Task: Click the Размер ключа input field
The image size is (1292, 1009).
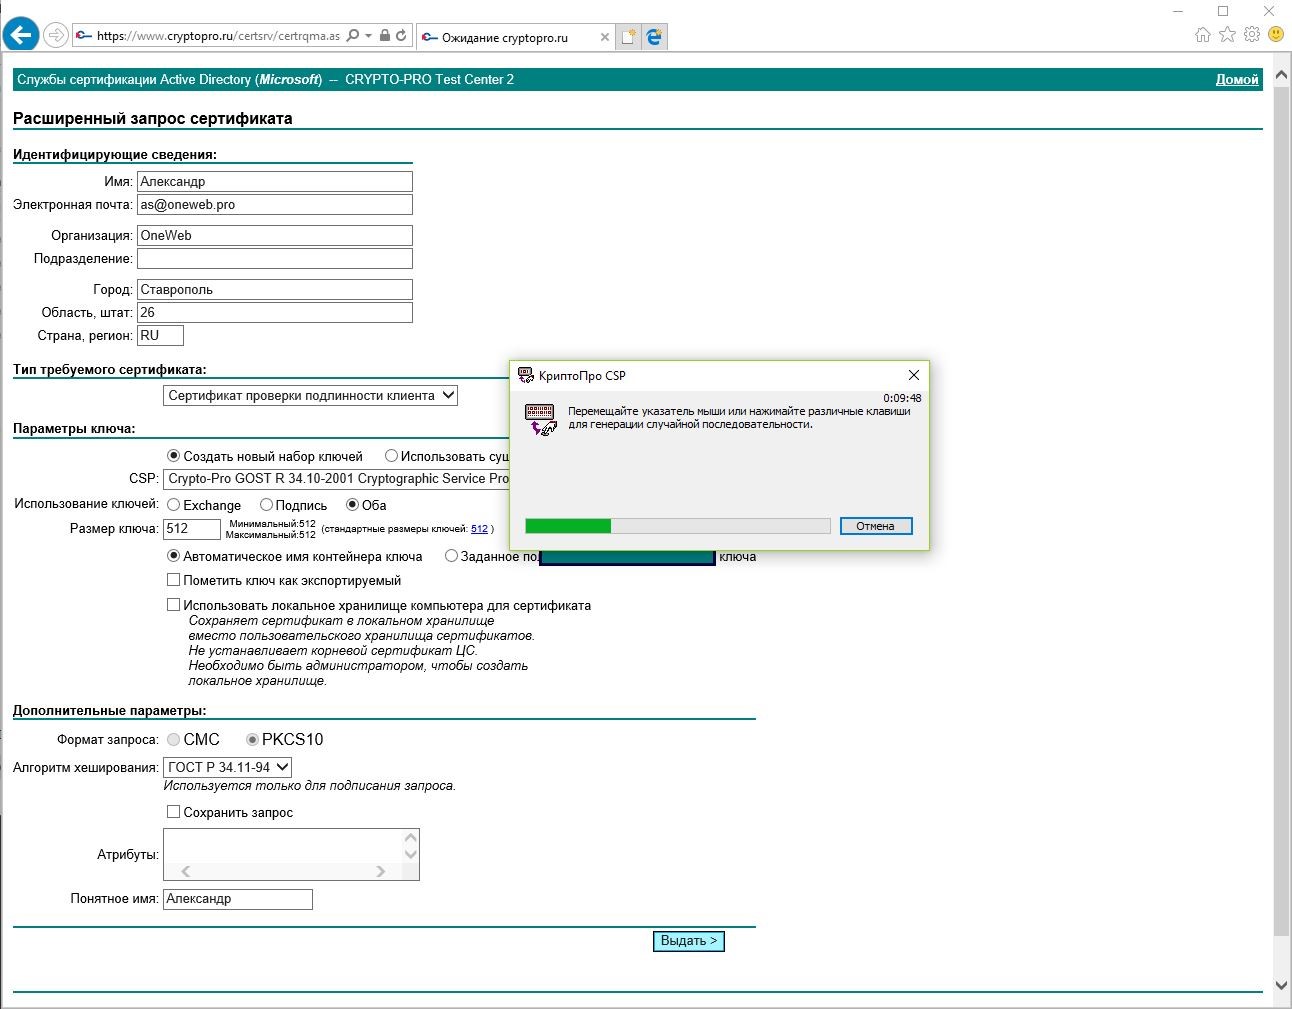Action: 192,528
